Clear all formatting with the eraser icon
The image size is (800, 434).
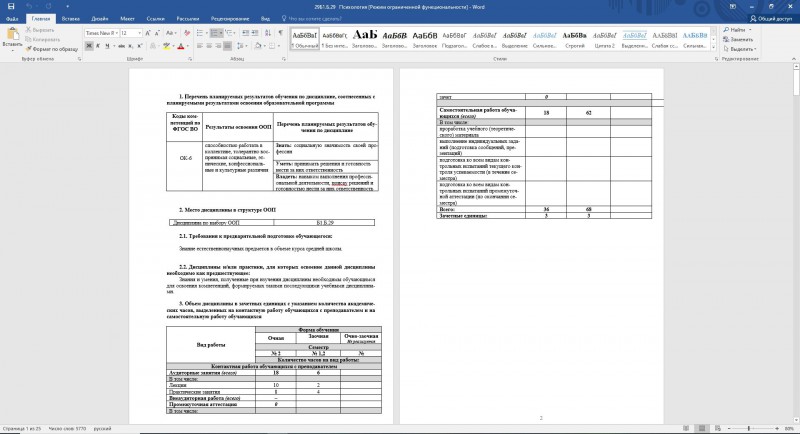click(x=187, y=33)
